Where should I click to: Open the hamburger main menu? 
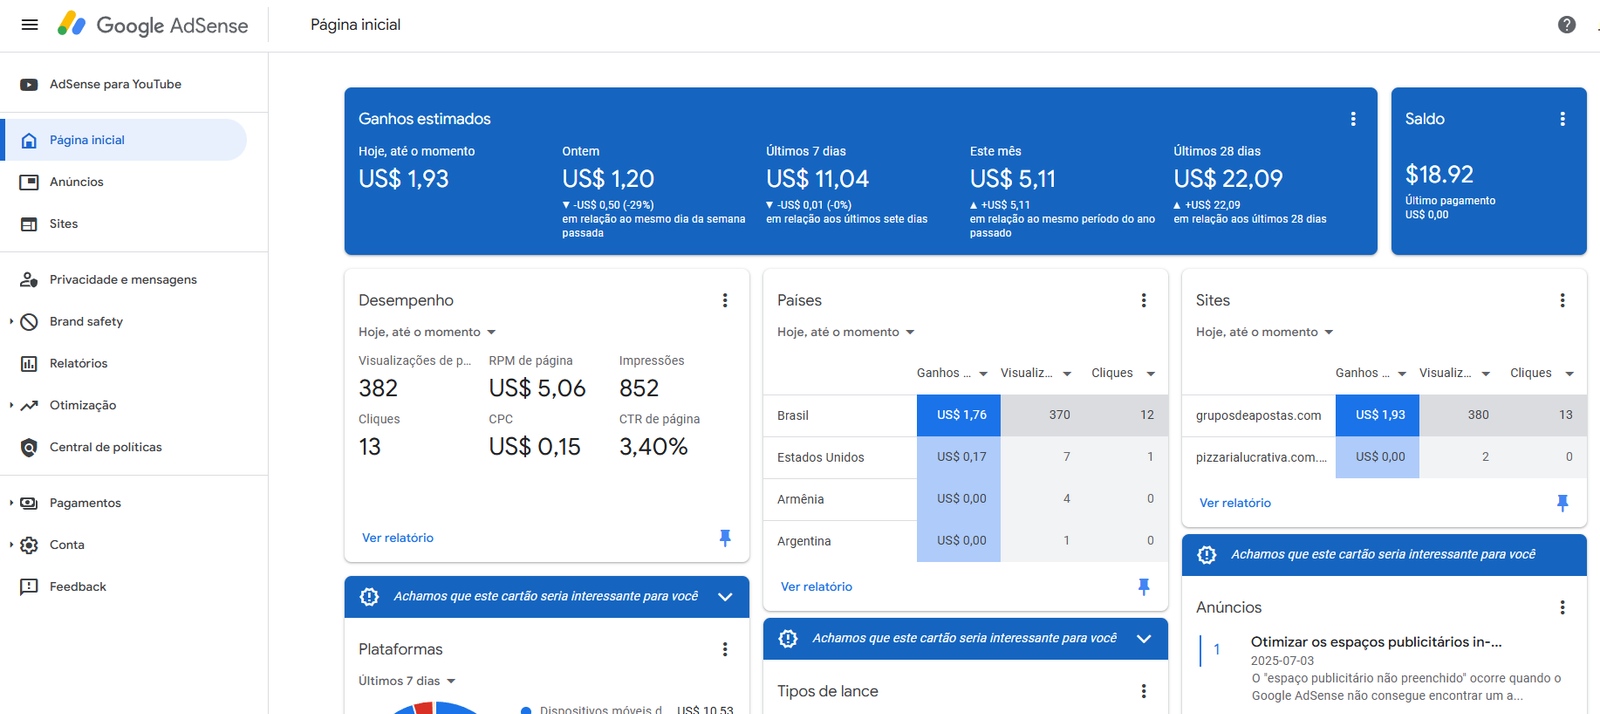[30, 25]
